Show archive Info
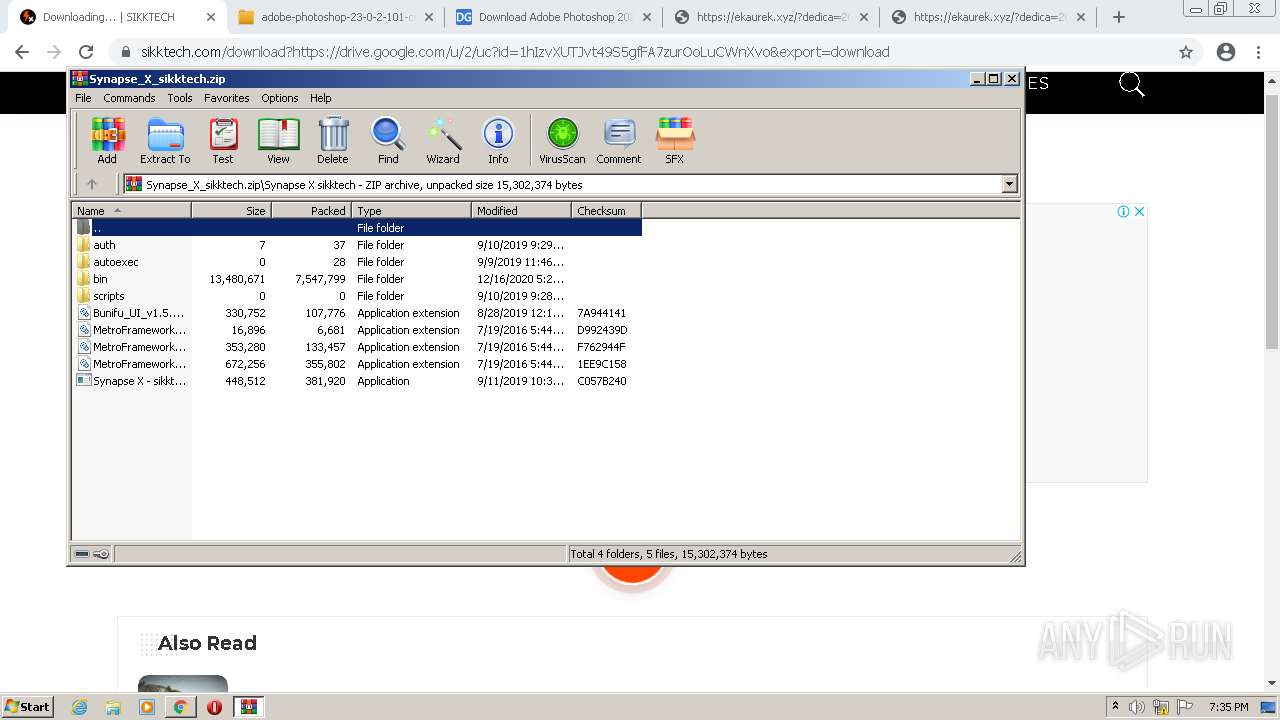This screenshot has width=1280, height=720. 498,140
